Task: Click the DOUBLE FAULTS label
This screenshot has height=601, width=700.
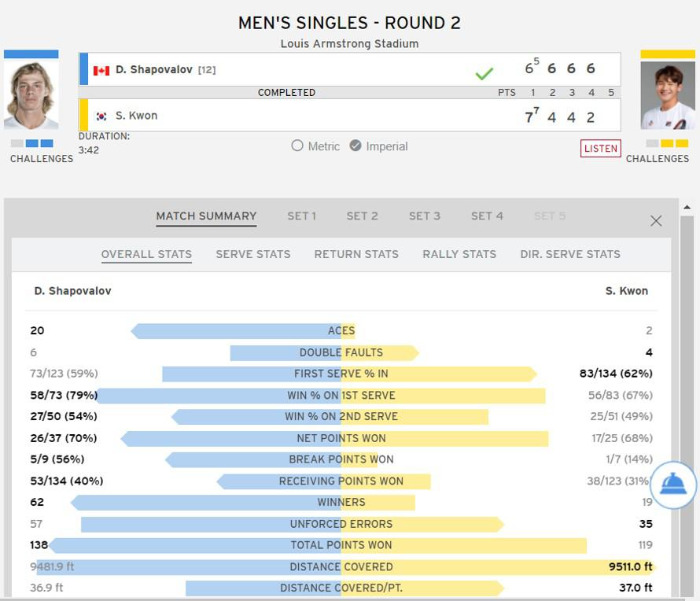Action: [341, 352]
